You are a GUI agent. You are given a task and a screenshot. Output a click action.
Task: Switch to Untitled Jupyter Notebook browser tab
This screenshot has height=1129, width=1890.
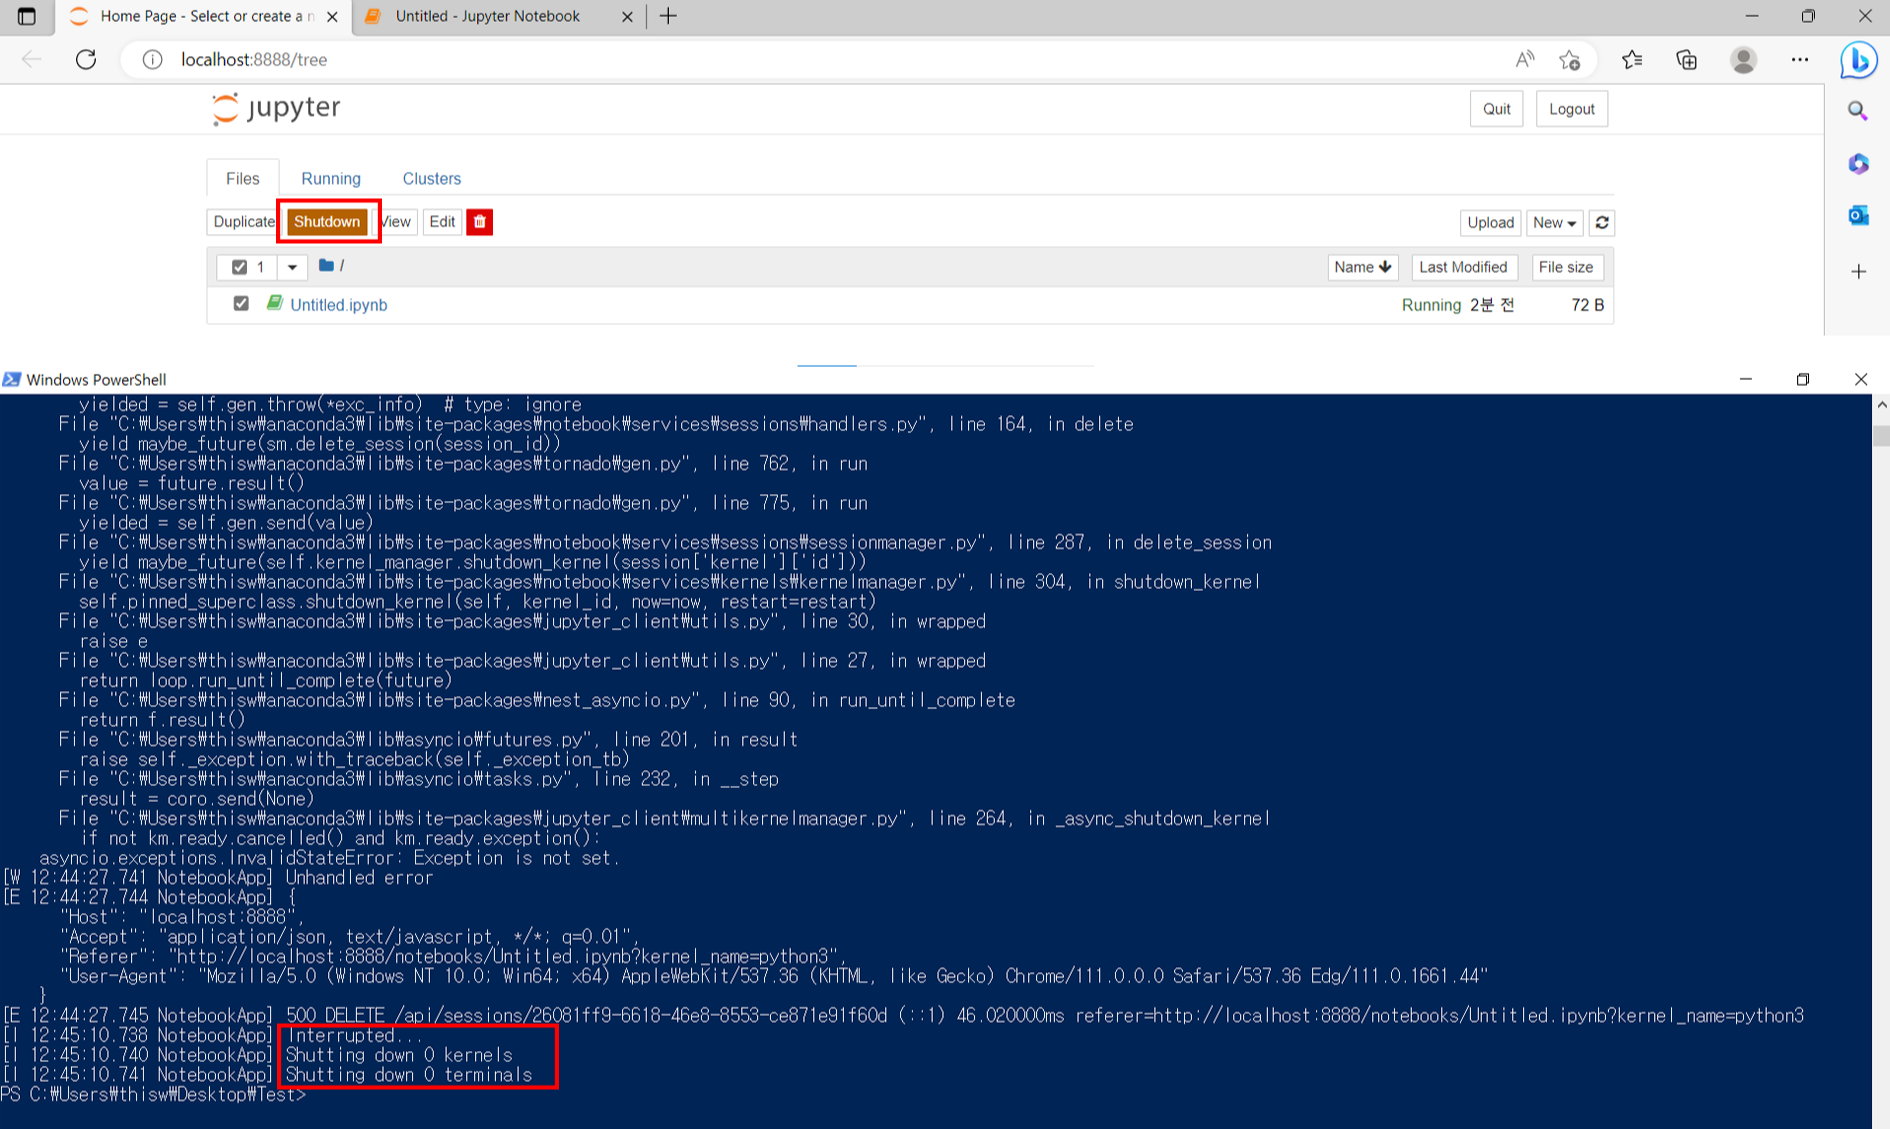[x=487, y=16]
